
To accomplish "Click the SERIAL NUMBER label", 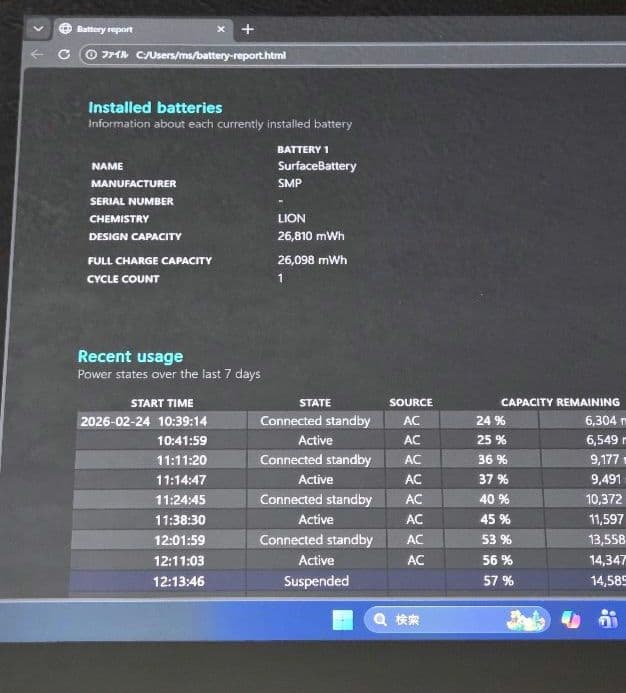I will point(132,201).
